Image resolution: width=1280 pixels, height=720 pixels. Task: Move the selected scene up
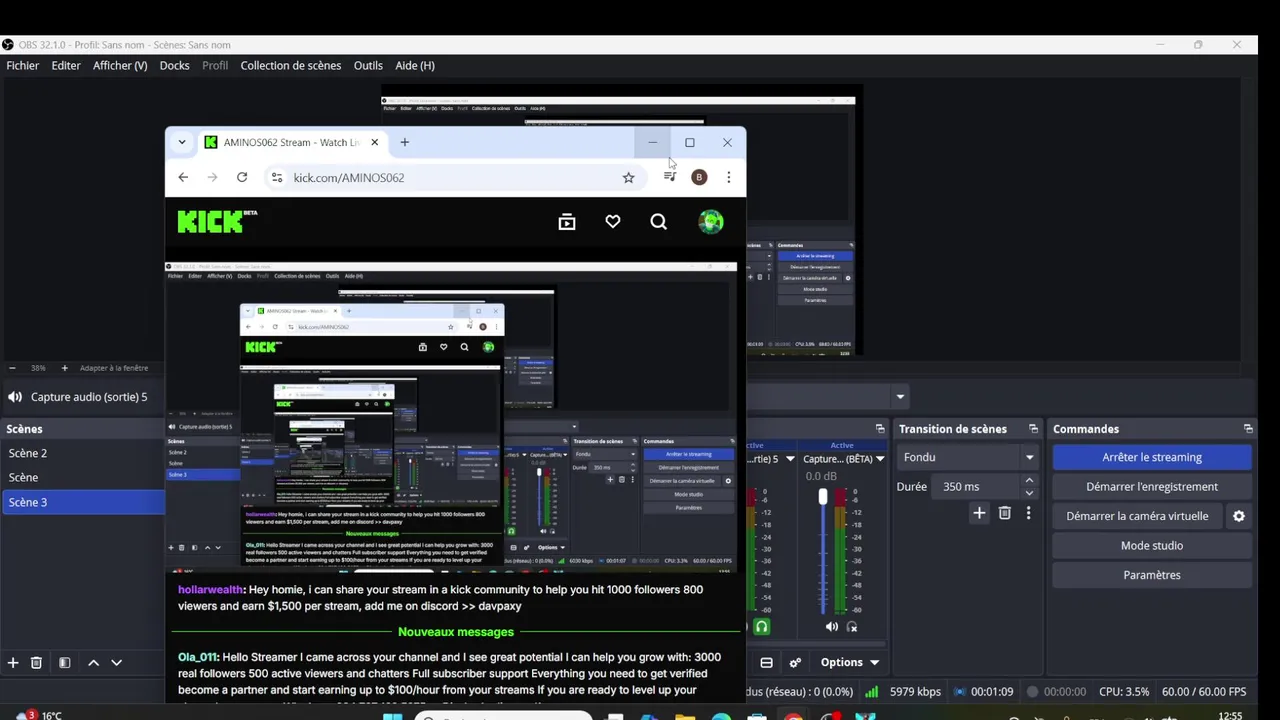pyautogui.click(x=93, y=662)
